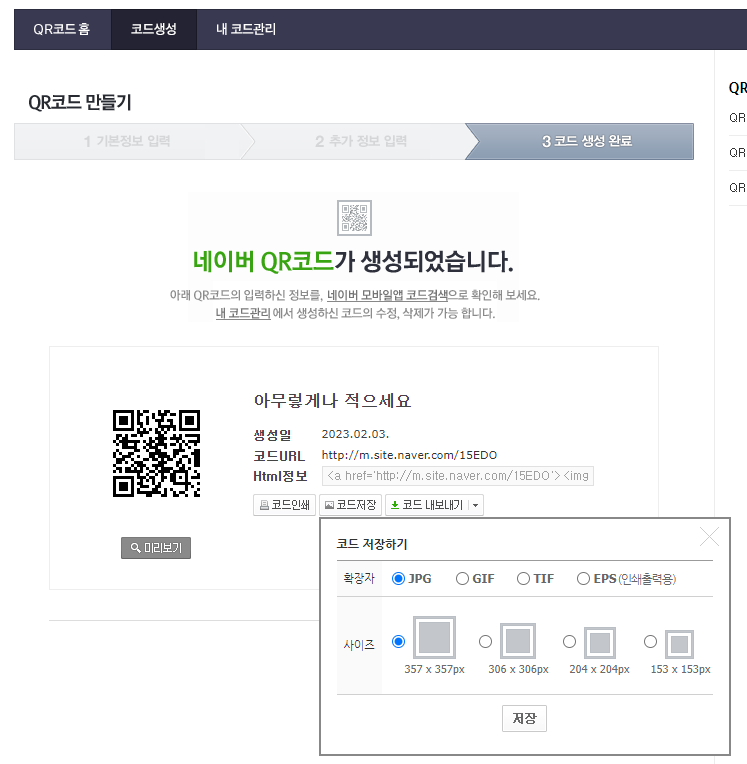Select the GIF extension radio button

[x=462, y=579]
